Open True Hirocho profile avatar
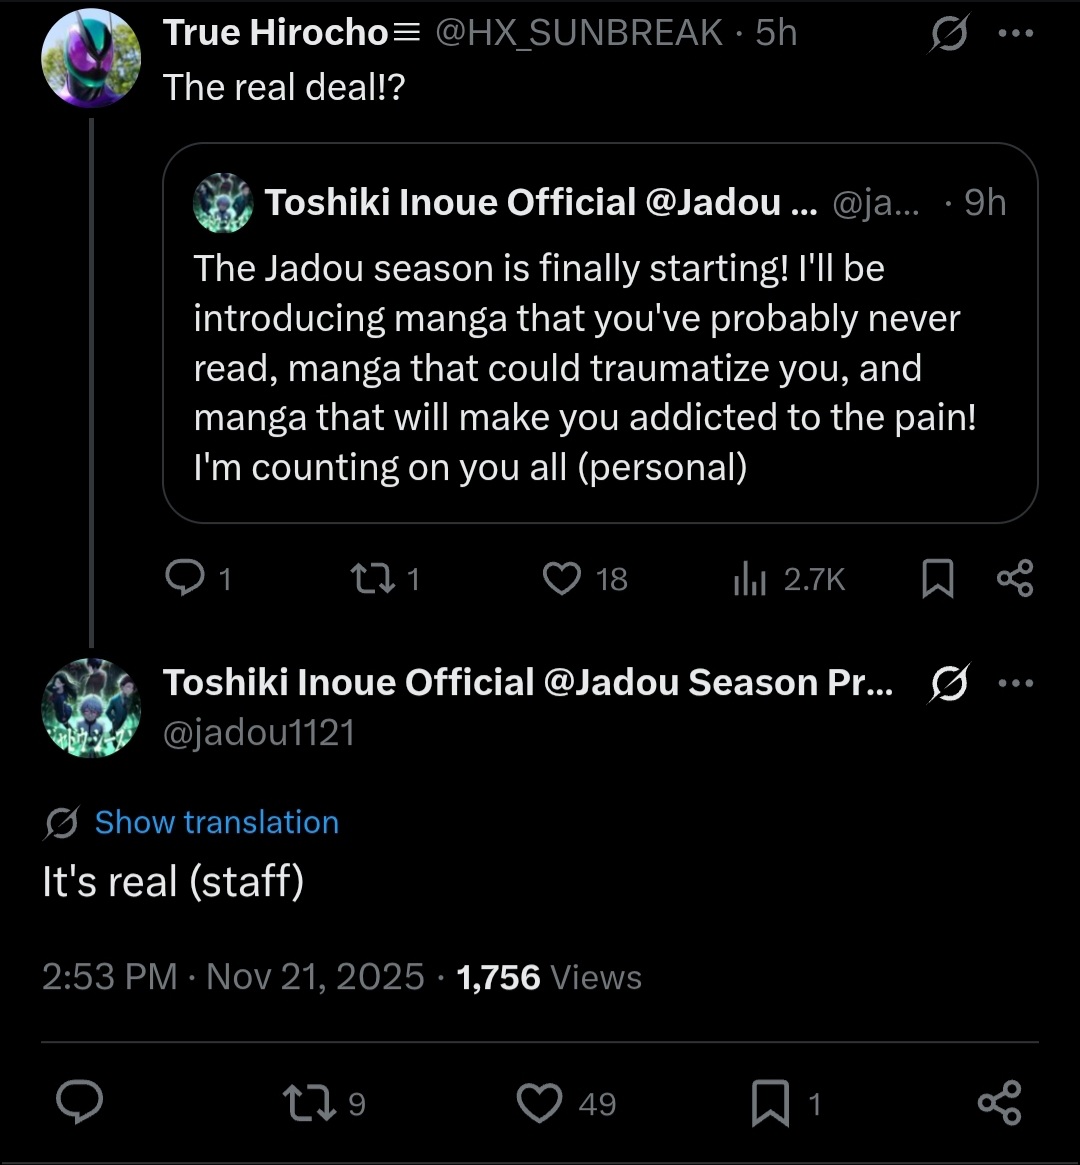Screen dimensions: 1080x1165 (x=91, y=59)
